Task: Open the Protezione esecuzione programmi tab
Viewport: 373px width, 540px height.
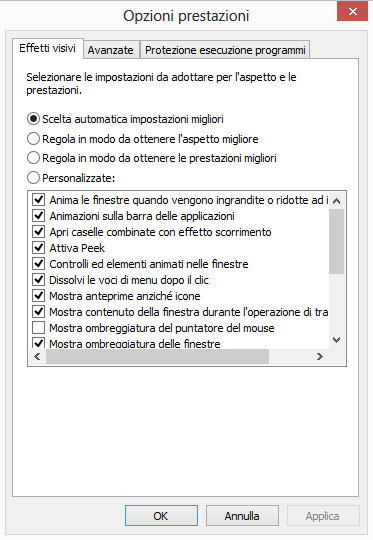Action: (x=225, y=50)
